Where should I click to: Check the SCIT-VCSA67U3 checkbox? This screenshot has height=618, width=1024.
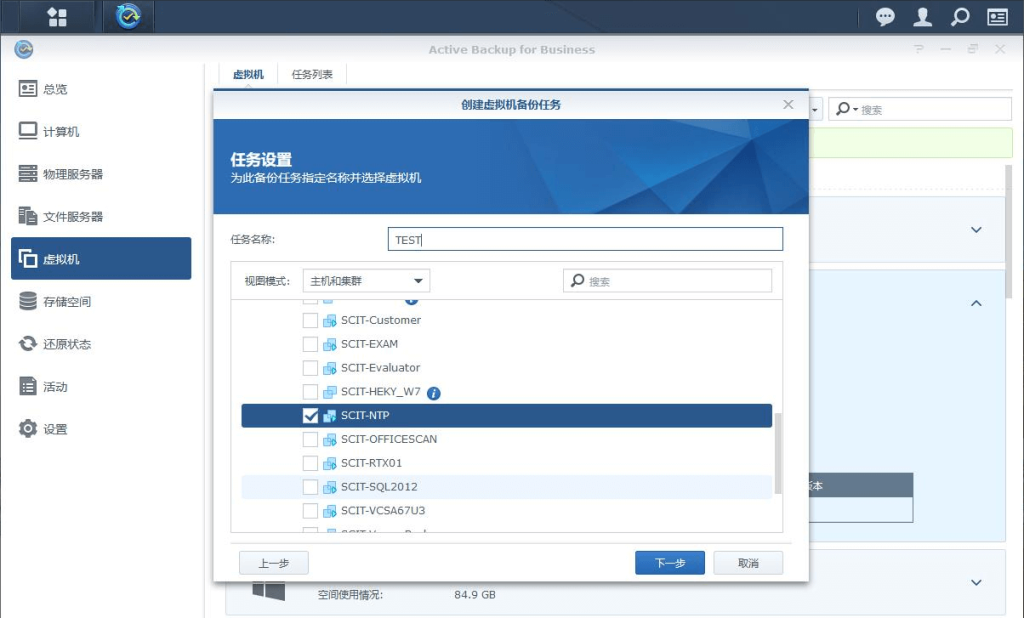pyautogui.click(x=310, y=511)
